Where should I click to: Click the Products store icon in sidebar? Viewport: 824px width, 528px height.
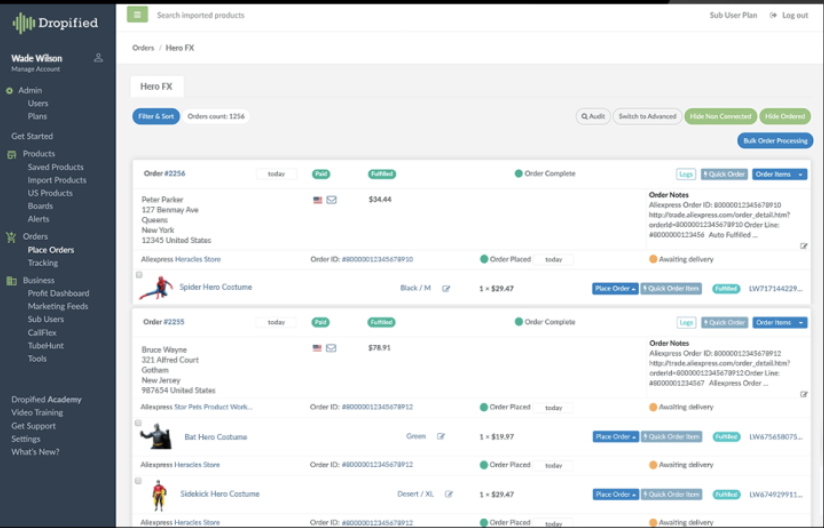pyautogui.click(x=12, y=154)
